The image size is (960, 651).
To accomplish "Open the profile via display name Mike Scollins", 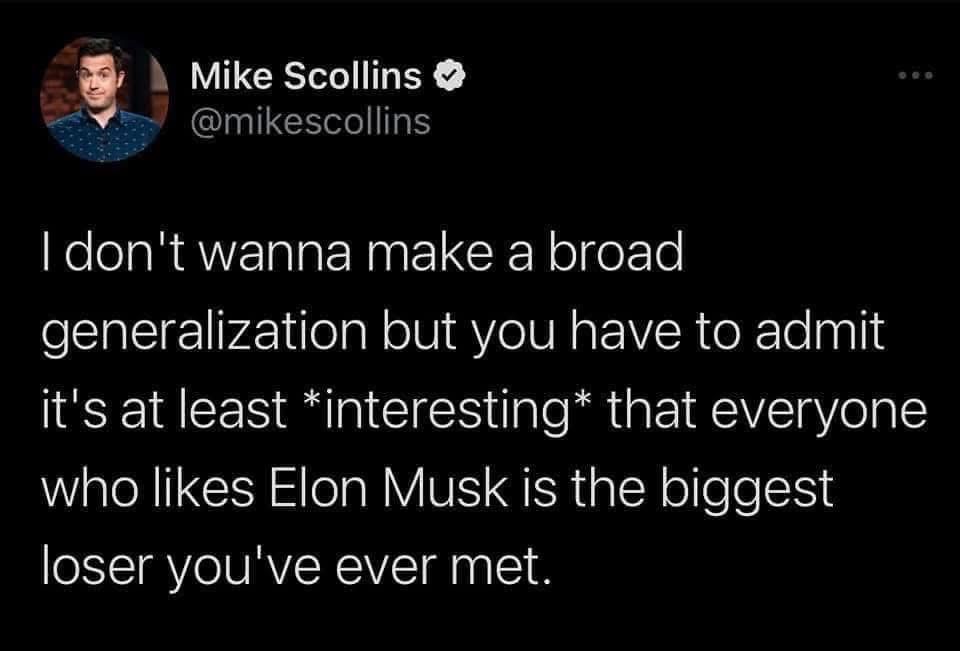I will 306,76.
